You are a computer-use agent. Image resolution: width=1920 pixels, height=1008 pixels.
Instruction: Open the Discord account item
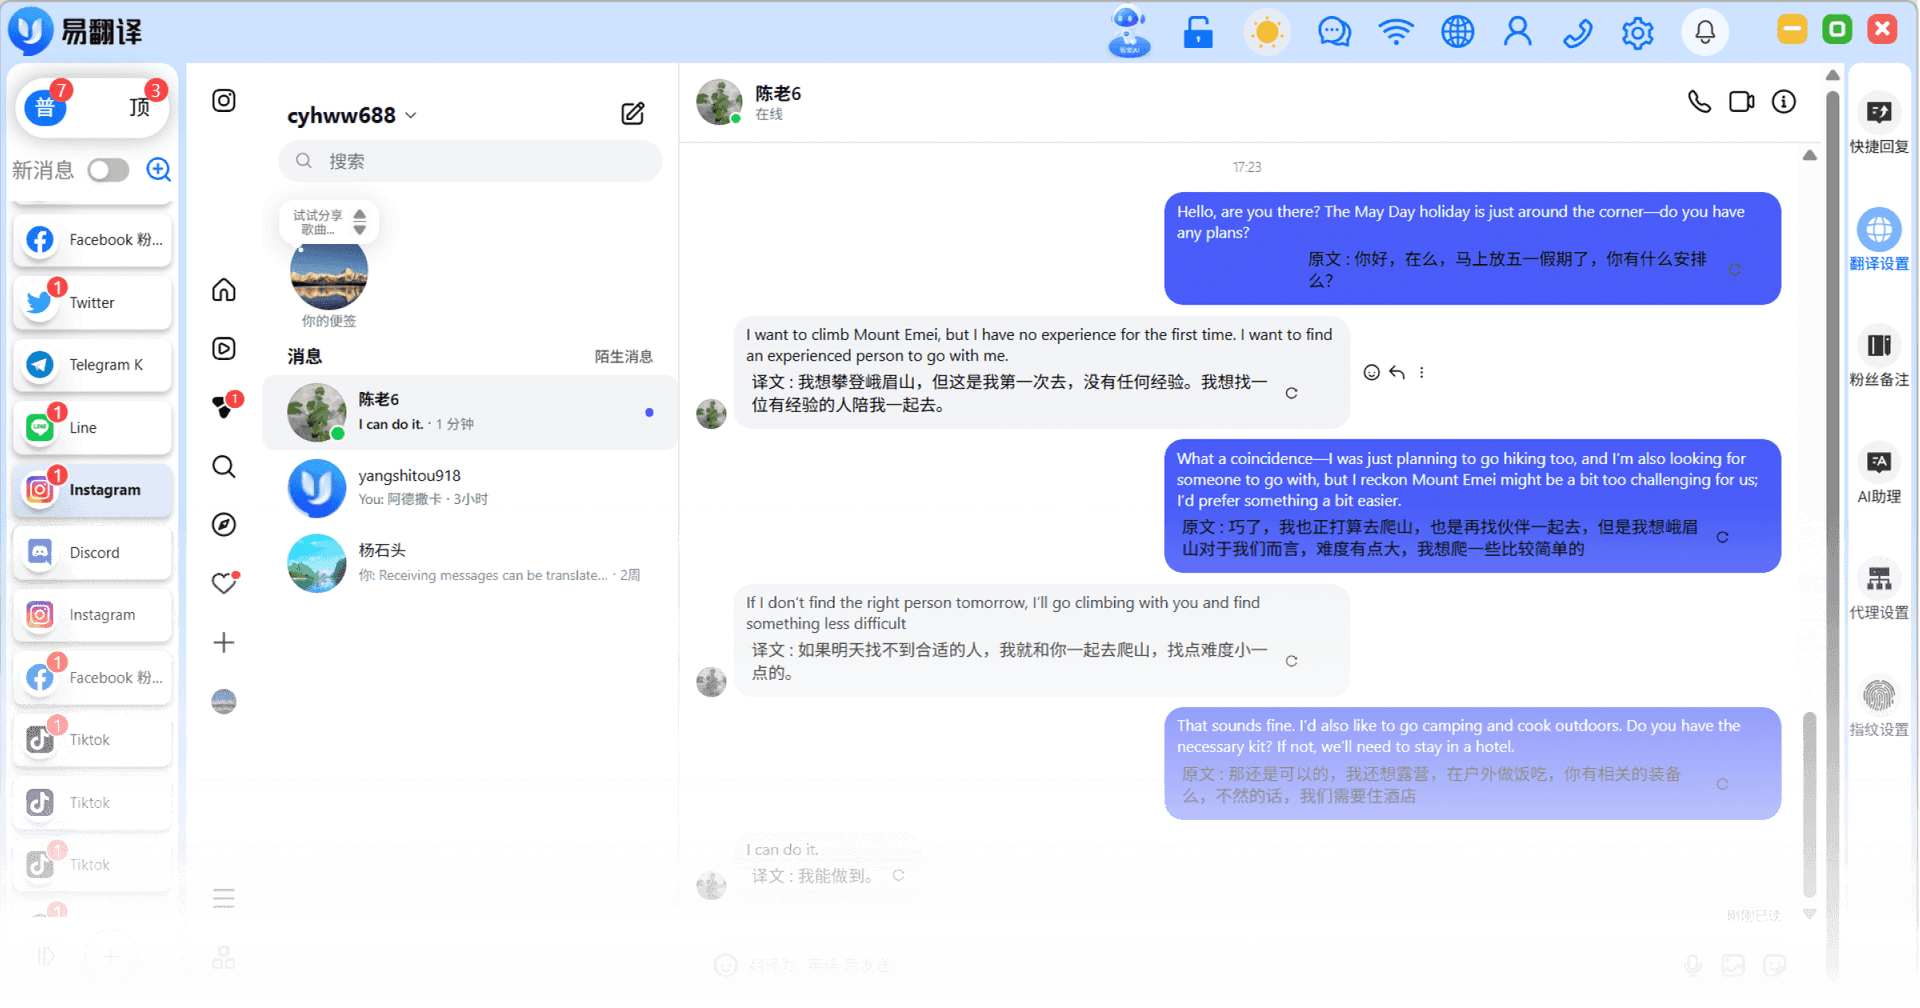click(92, 553)
